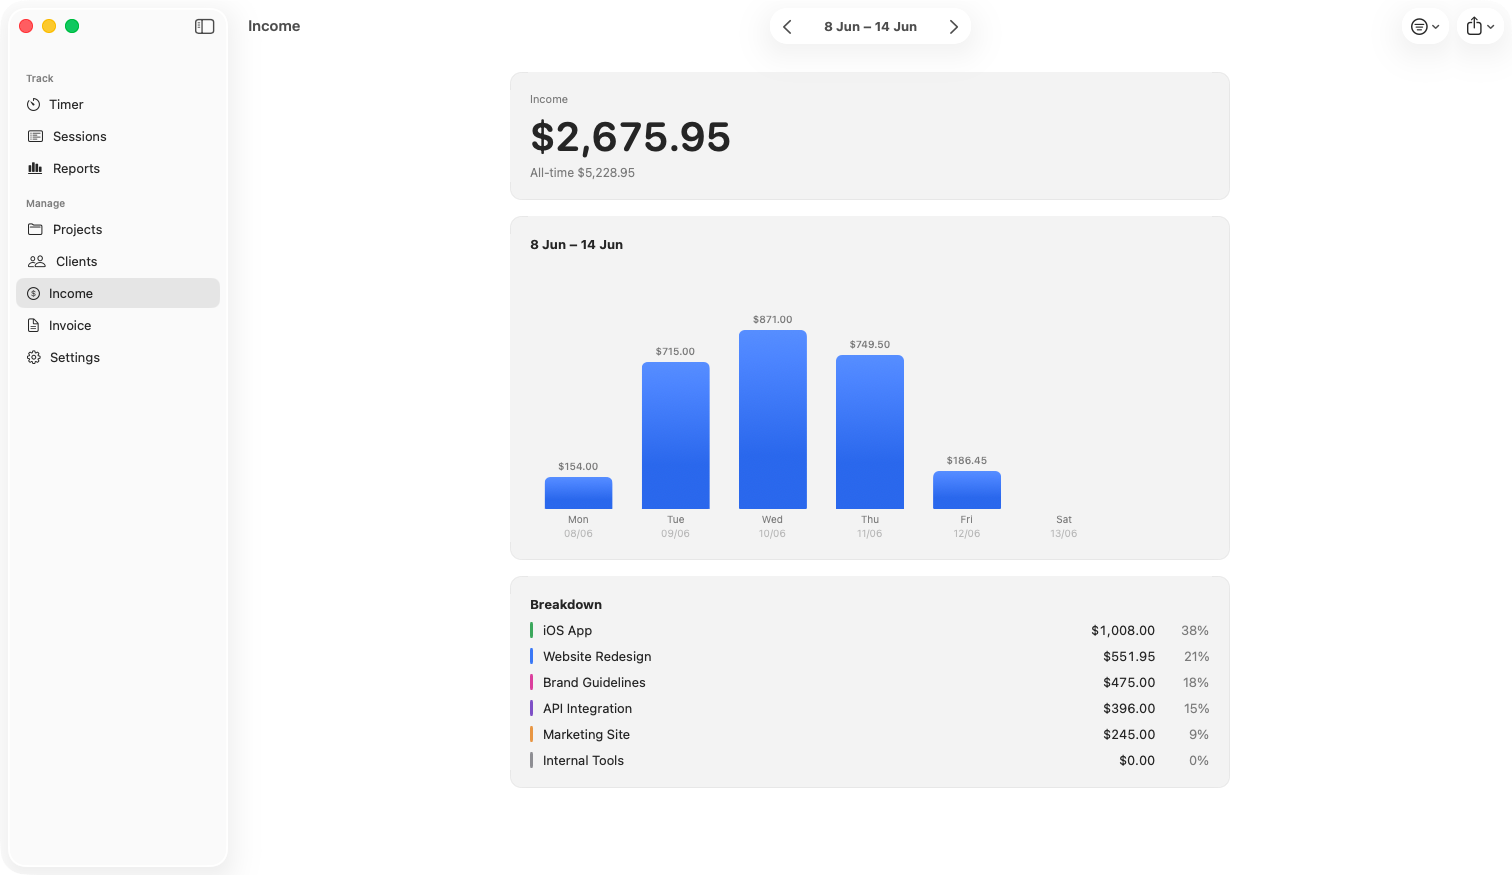This screenshot has height=875, width=1512.
Task: Select the Income sidebar item
Action: (118, 293)
